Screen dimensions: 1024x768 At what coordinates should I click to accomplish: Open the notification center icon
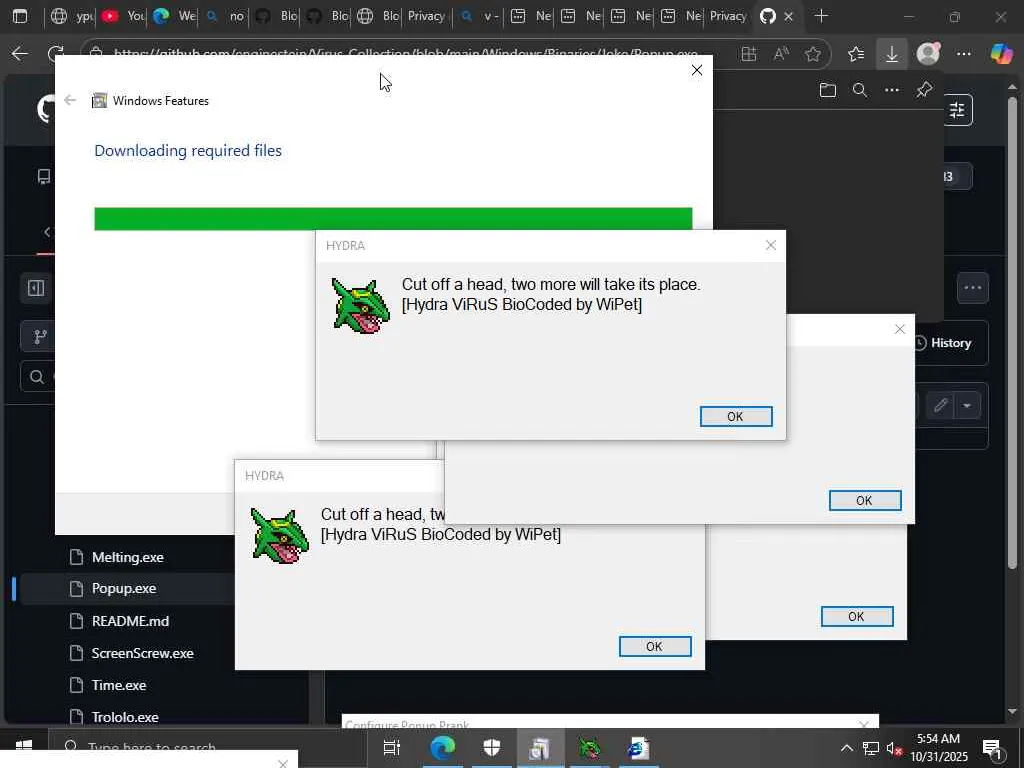pyautogui.click(x=992, y=748)
